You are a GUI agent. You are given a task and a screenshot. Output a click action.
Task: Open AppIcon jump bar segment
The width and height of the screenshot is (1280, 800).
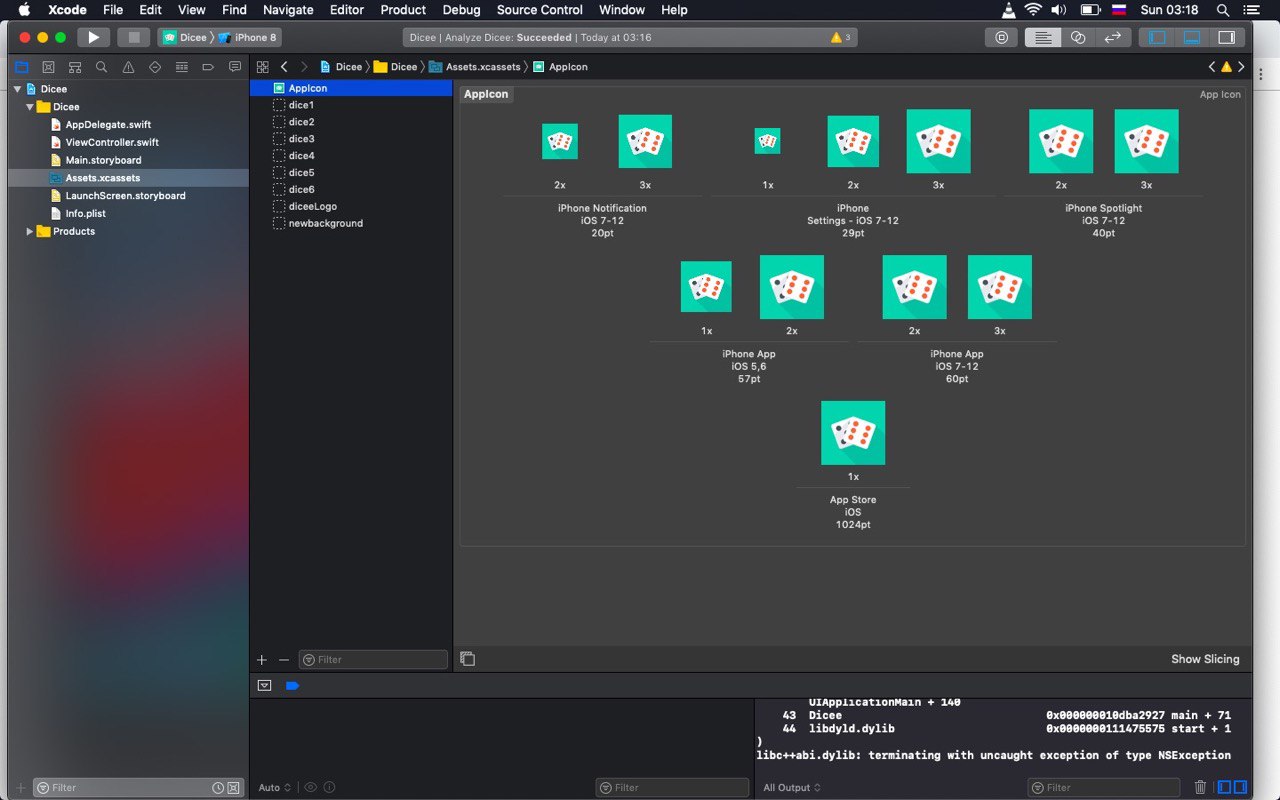tap(561, 67)
